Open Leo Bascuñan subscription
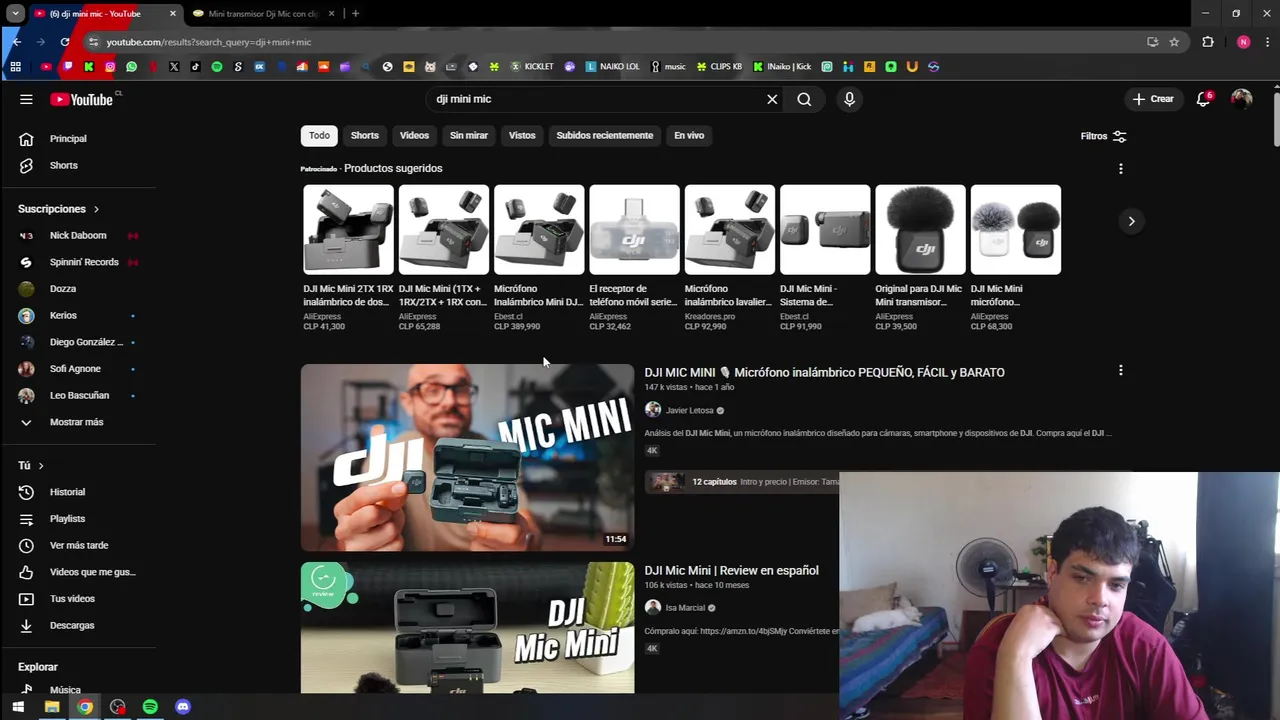1280x720 pixels. pos(78,395)
